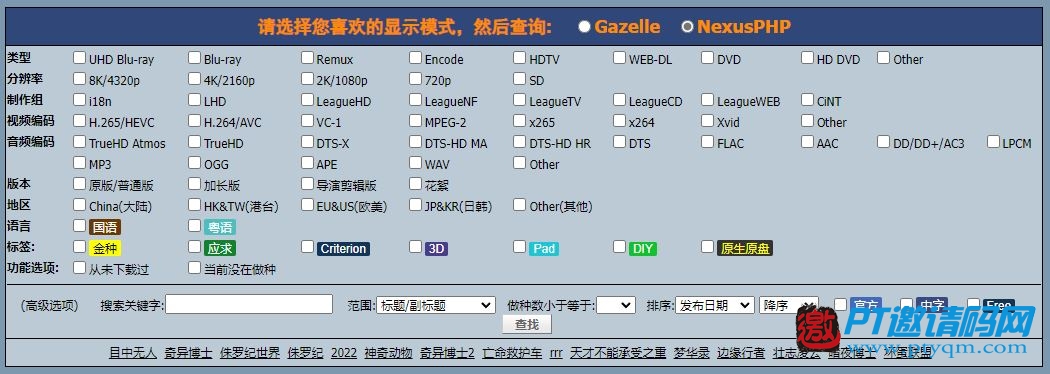Open the rrr quick search link

556,353
